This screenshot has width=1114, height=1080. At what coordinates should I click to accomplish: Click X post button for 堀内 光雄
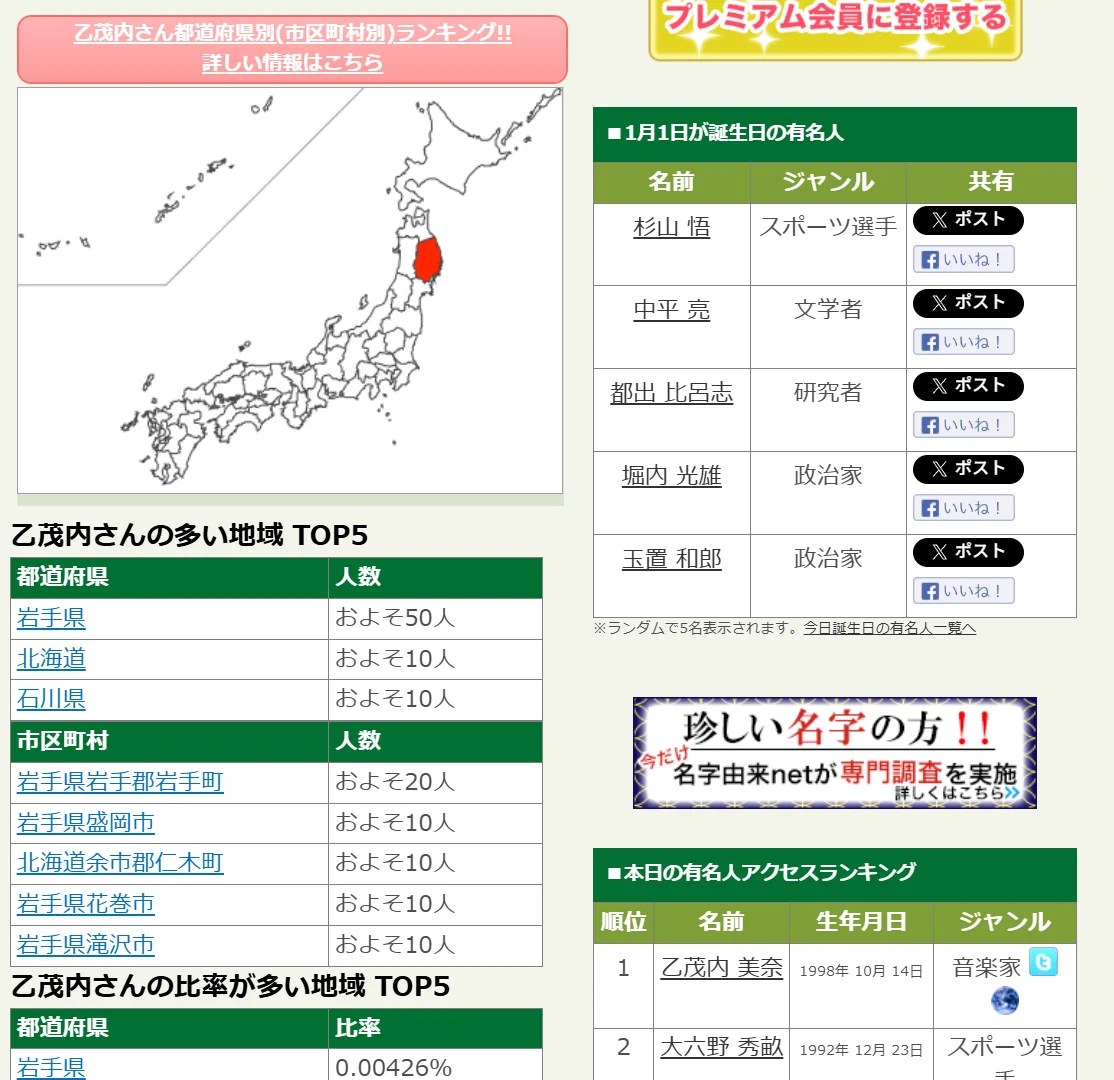pos(968,469)
